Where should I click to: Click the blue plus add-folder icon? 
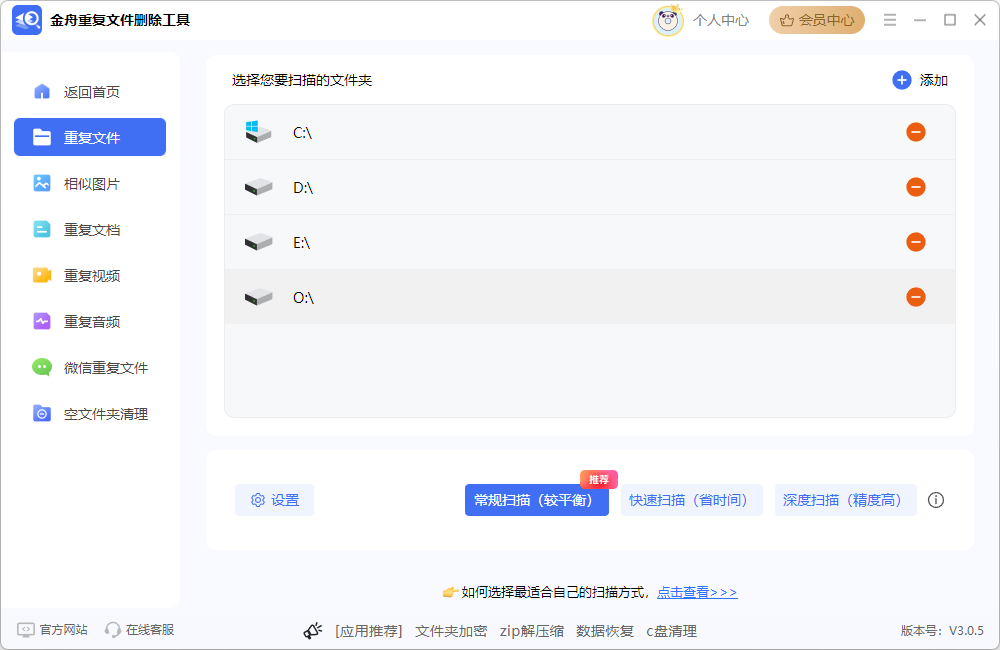pyautogui.click(x=901, y=80)
